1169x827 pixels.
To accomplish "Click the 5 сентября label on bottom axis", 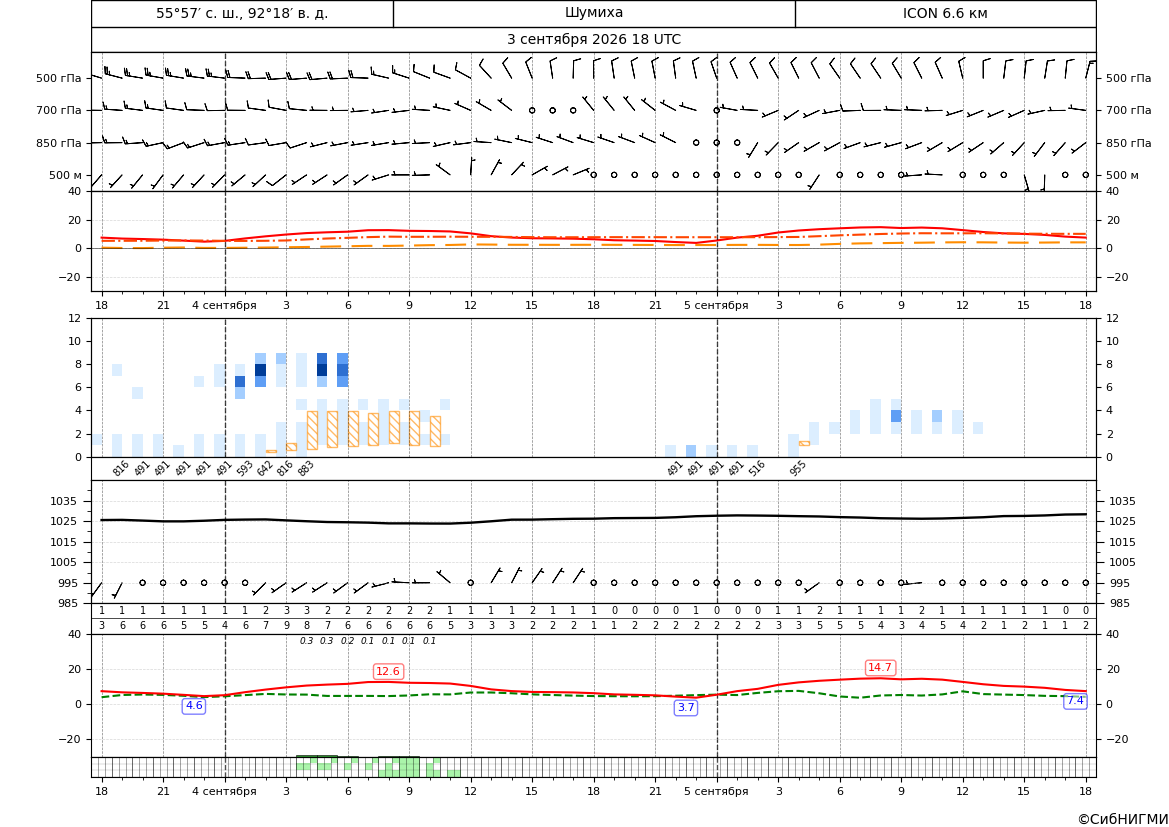I will pyautogui.click(x=716, y=791).
